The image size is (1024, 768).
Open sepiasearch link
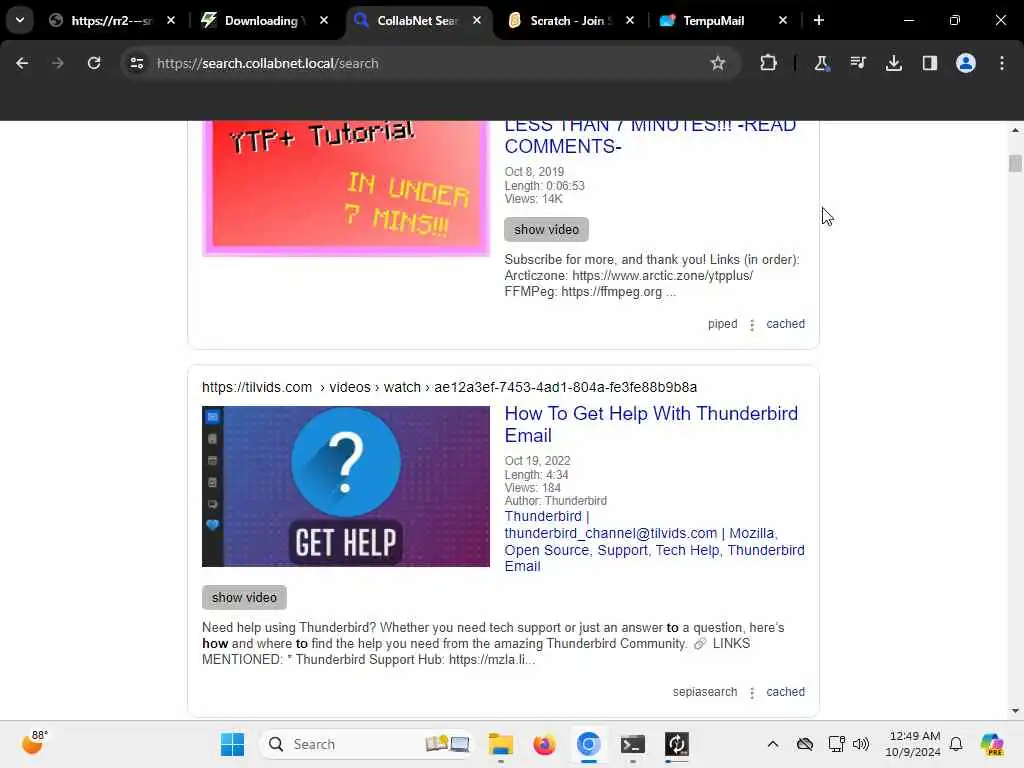pos(705,692)
